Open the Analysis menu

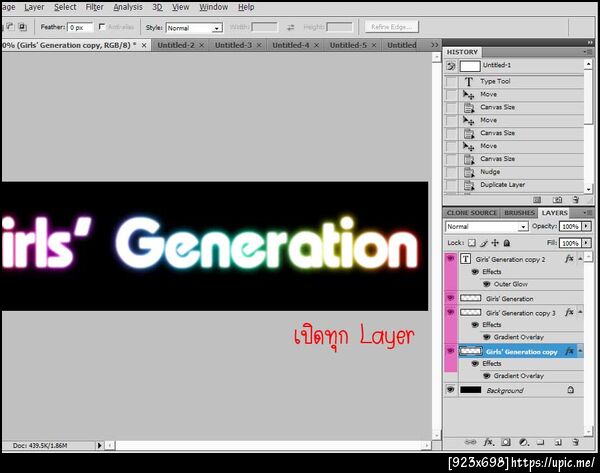coord(128,7)
